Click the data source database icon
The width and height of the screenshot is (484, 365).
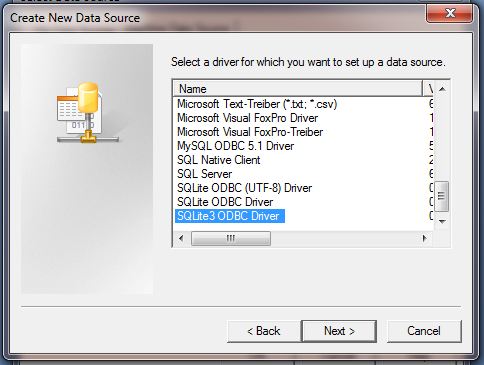[88, 113]
